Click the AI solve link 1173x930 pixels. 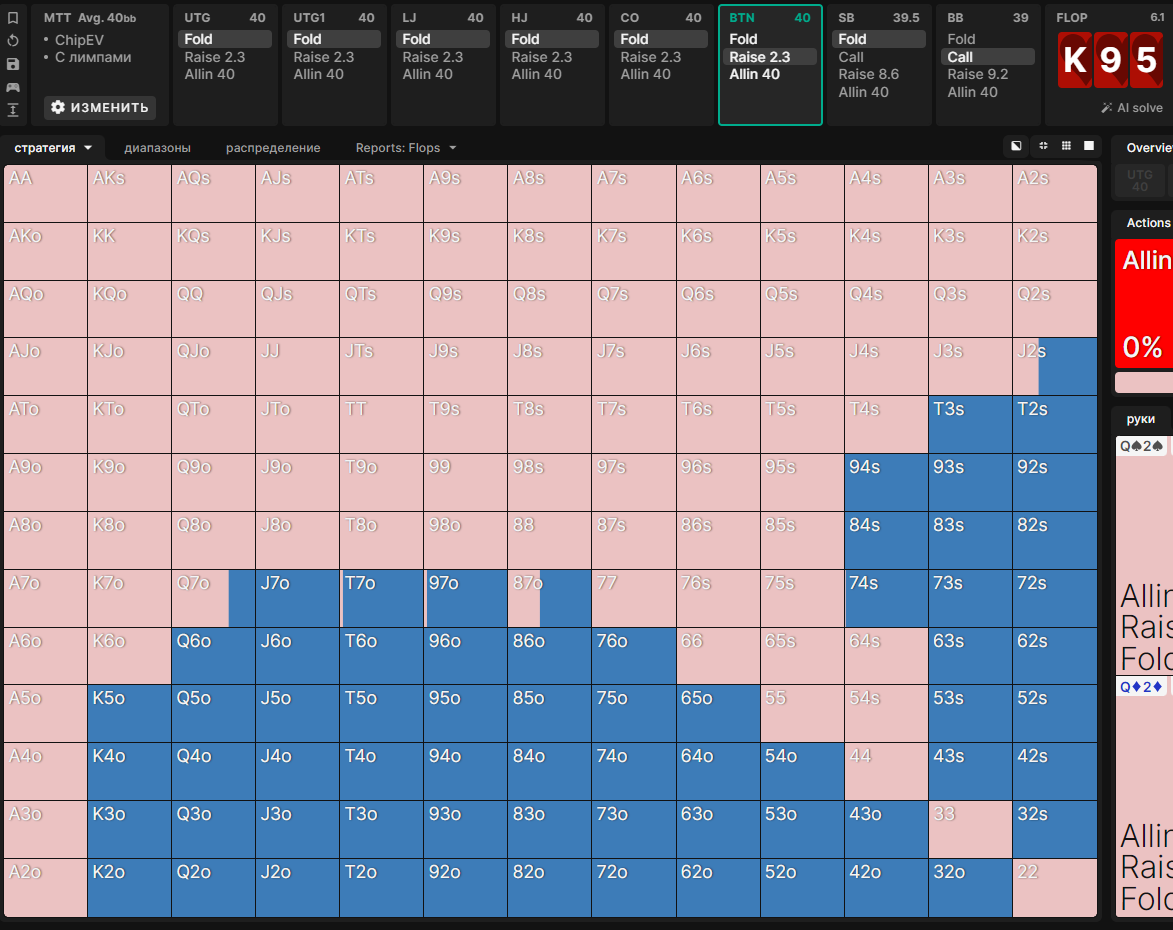1132,108
